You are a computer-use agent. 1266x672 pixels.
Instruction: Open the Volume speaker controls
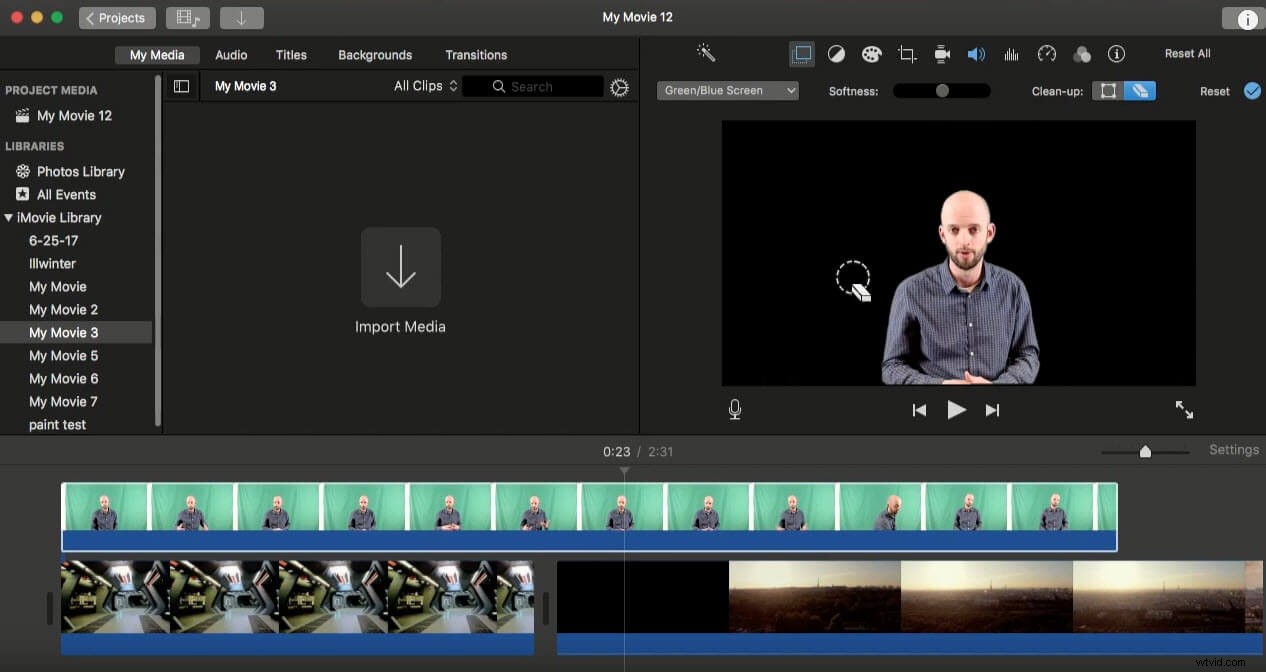coord(976,53)
